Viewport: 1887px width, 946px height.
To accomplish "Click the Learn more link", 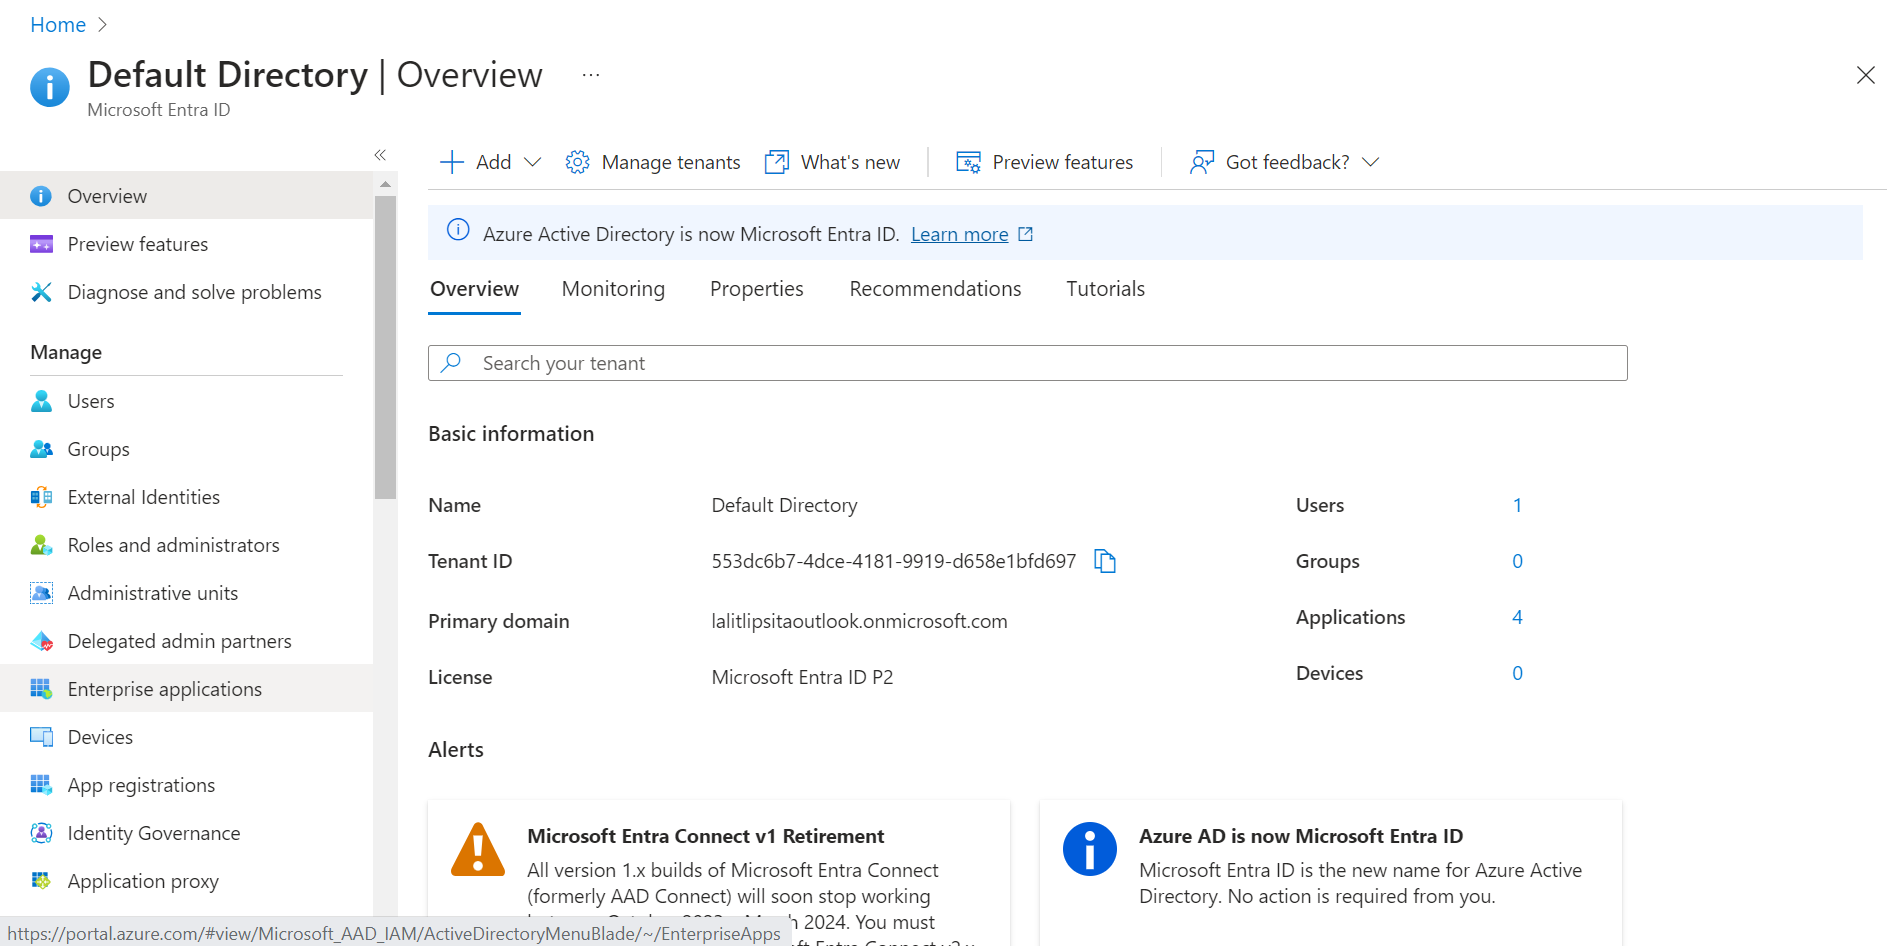I will point(959,234).
